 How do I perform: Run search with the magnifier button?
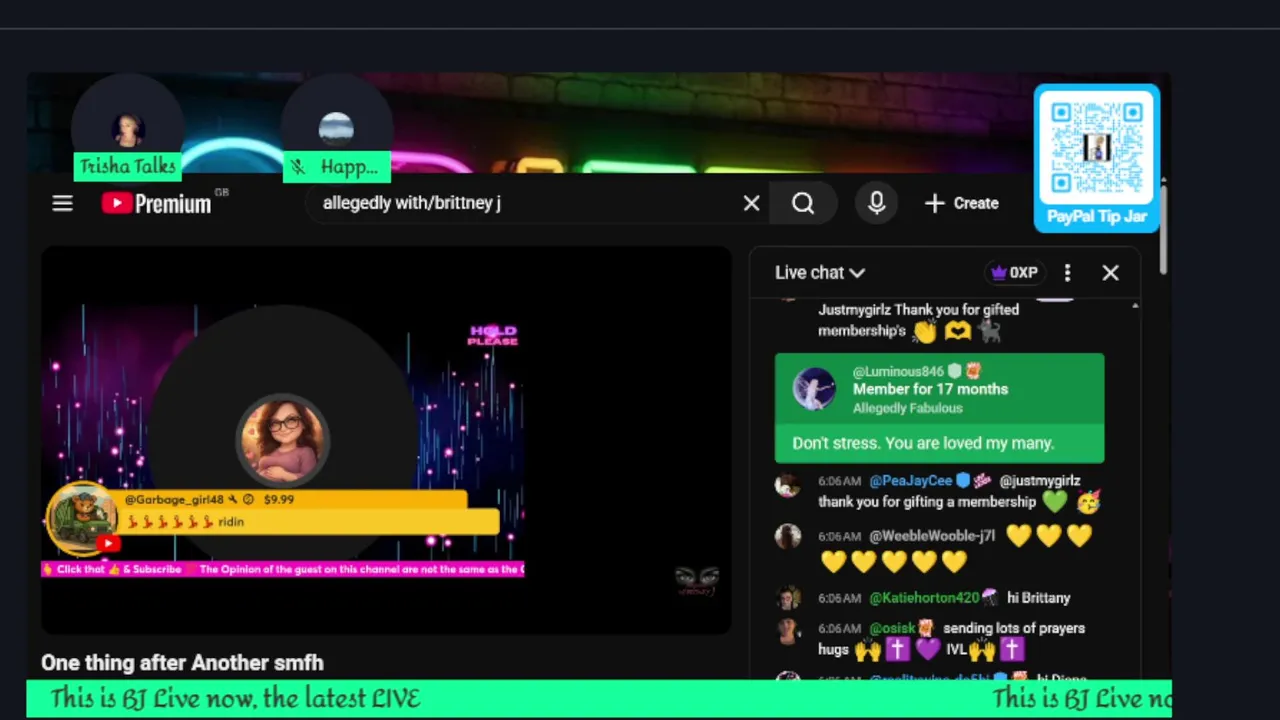803,203
